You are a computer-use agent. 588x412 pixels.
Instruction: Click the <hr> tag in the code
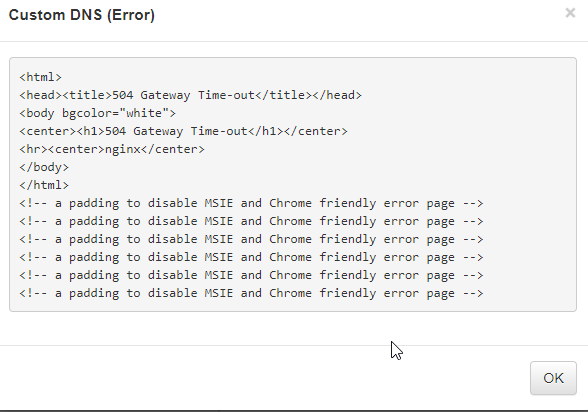[34, 149]
